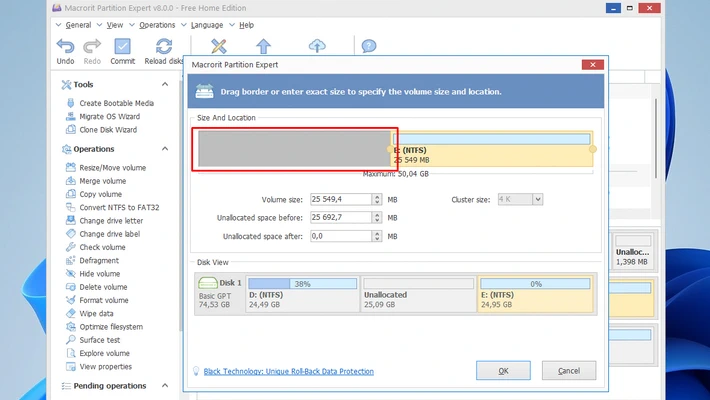Open the Language menu

[206, 25]
